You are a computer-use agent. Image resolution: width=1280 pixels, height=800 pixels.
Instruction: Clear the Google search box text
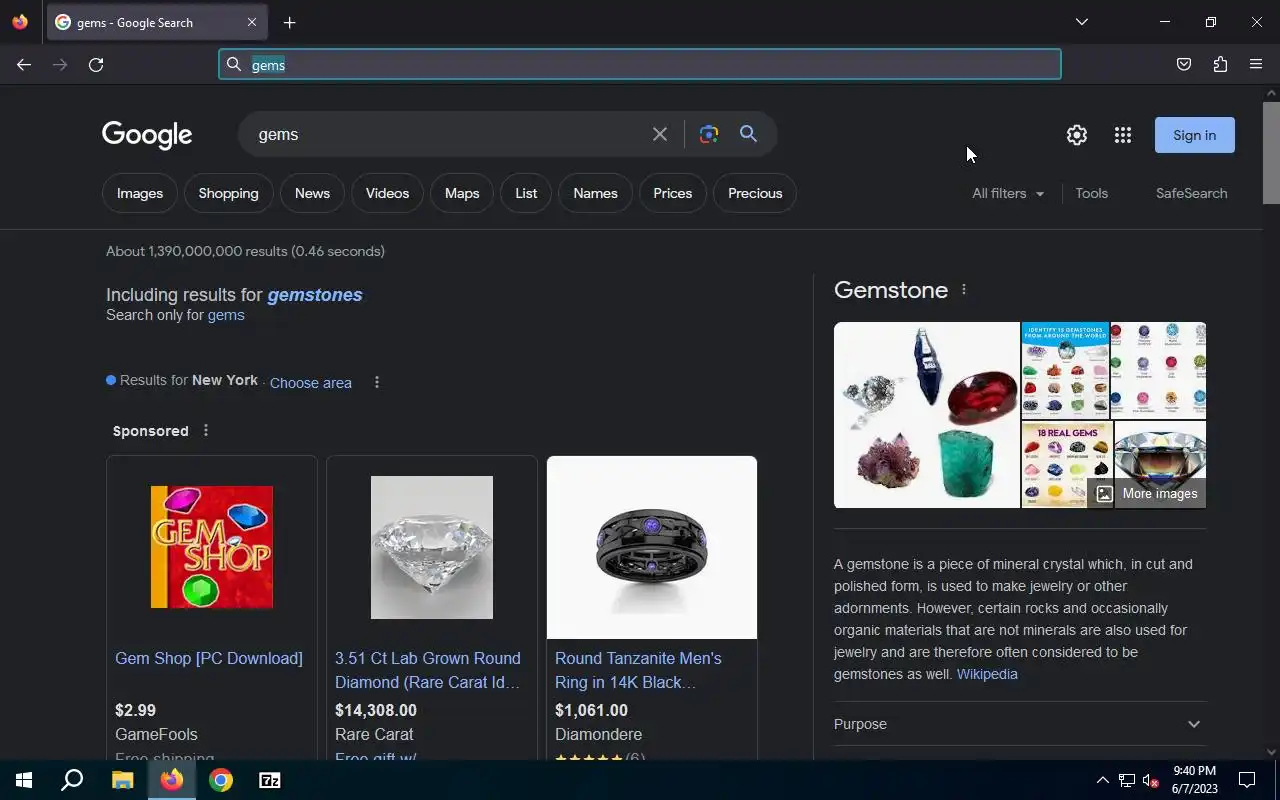[x=660, y=134]
